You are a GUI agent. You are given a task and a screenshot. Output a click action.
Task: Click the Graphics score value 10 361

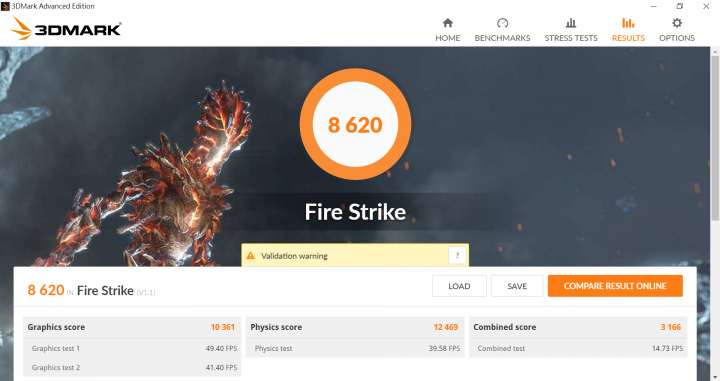pyautogui.click(x=222, y=327)
